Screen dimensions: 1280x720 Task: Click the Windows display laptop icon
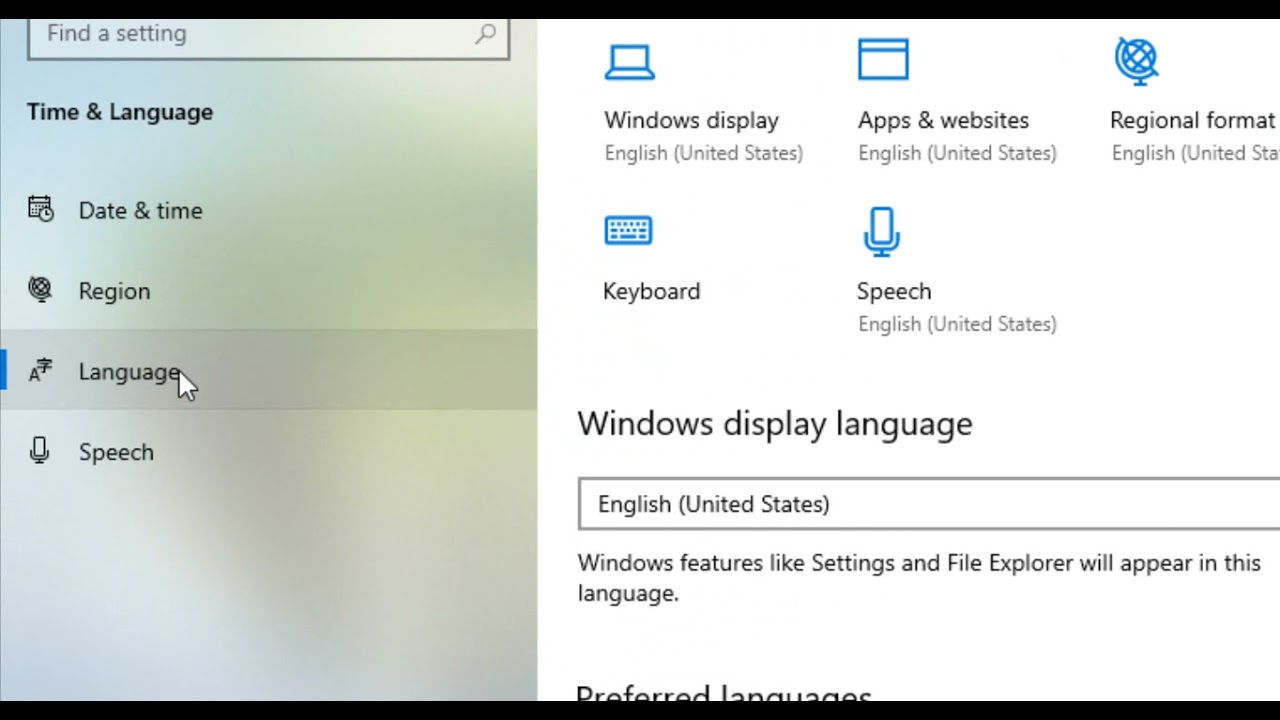pos(630,62)
